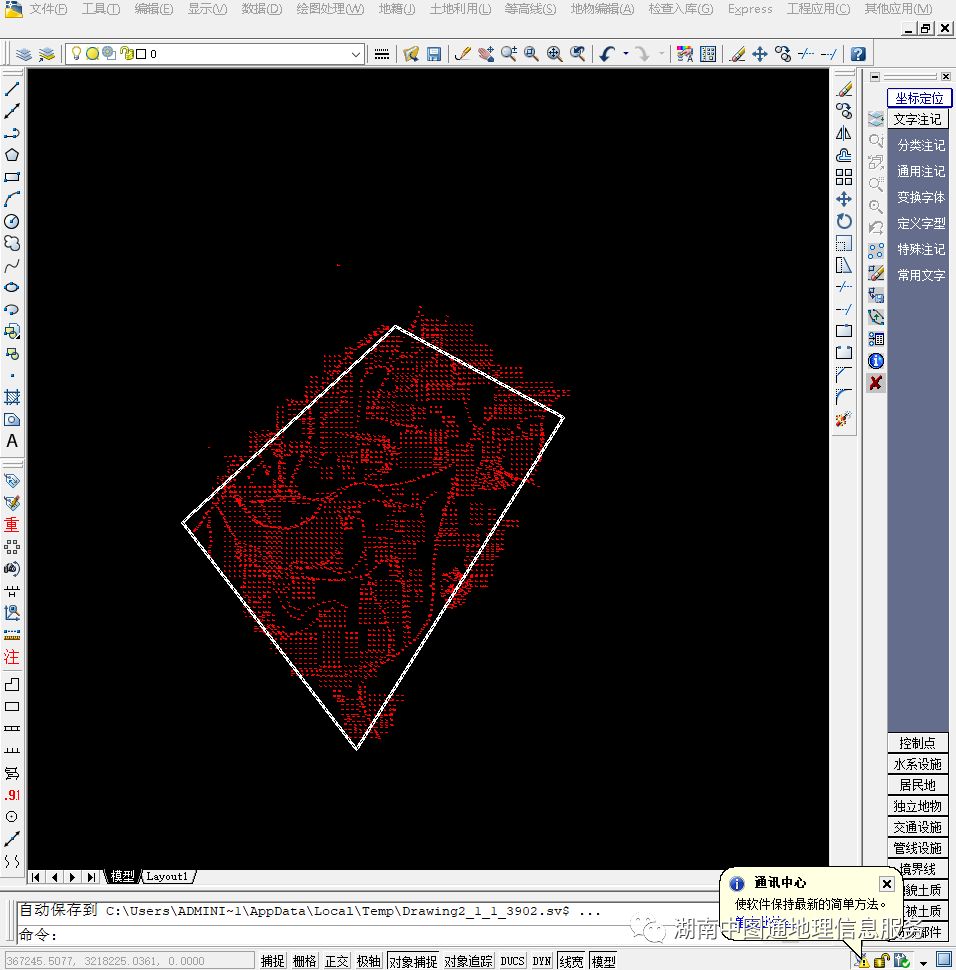Screen dimensions: 956x970
Task: Toggle 对象捕捉 object snap
Action: point(413,961)
